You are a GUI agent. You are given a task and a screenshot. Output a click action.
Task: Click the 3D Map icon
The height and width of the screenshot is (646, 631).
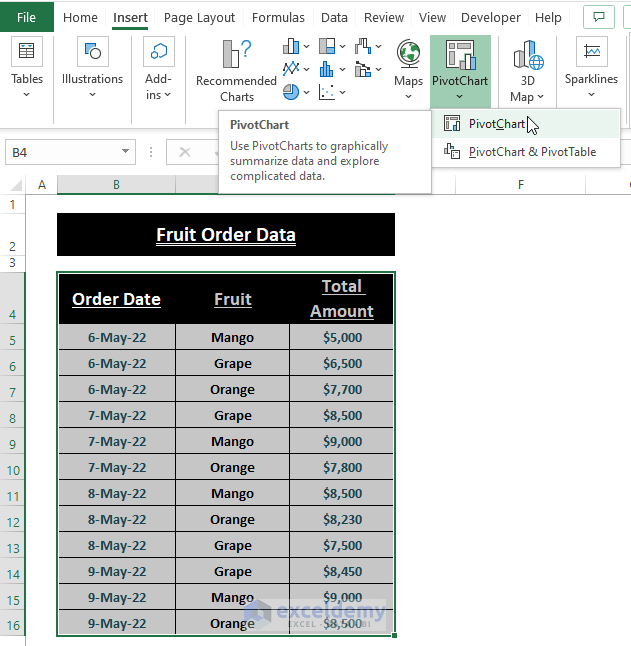(528, 54)
